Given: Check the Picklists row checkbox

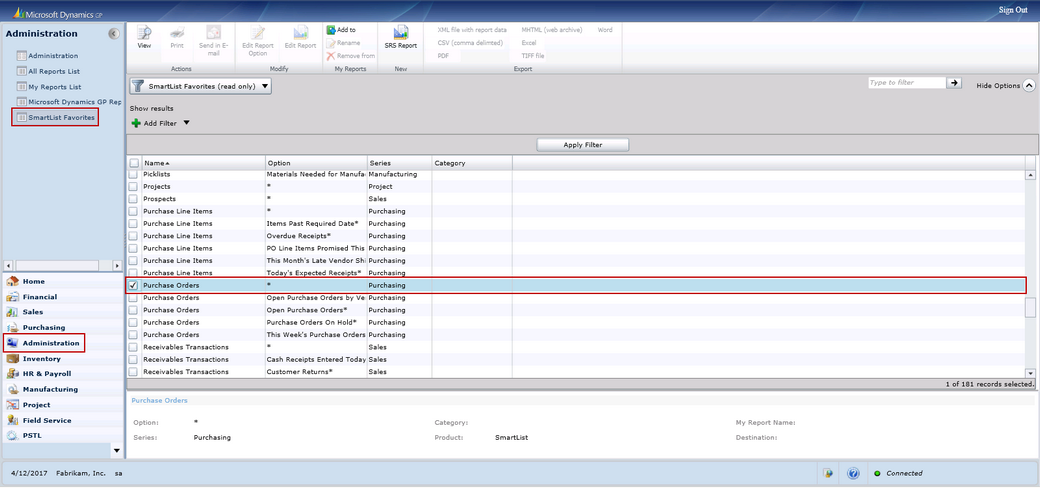Looking at the screenshot, I should (134, 174).
